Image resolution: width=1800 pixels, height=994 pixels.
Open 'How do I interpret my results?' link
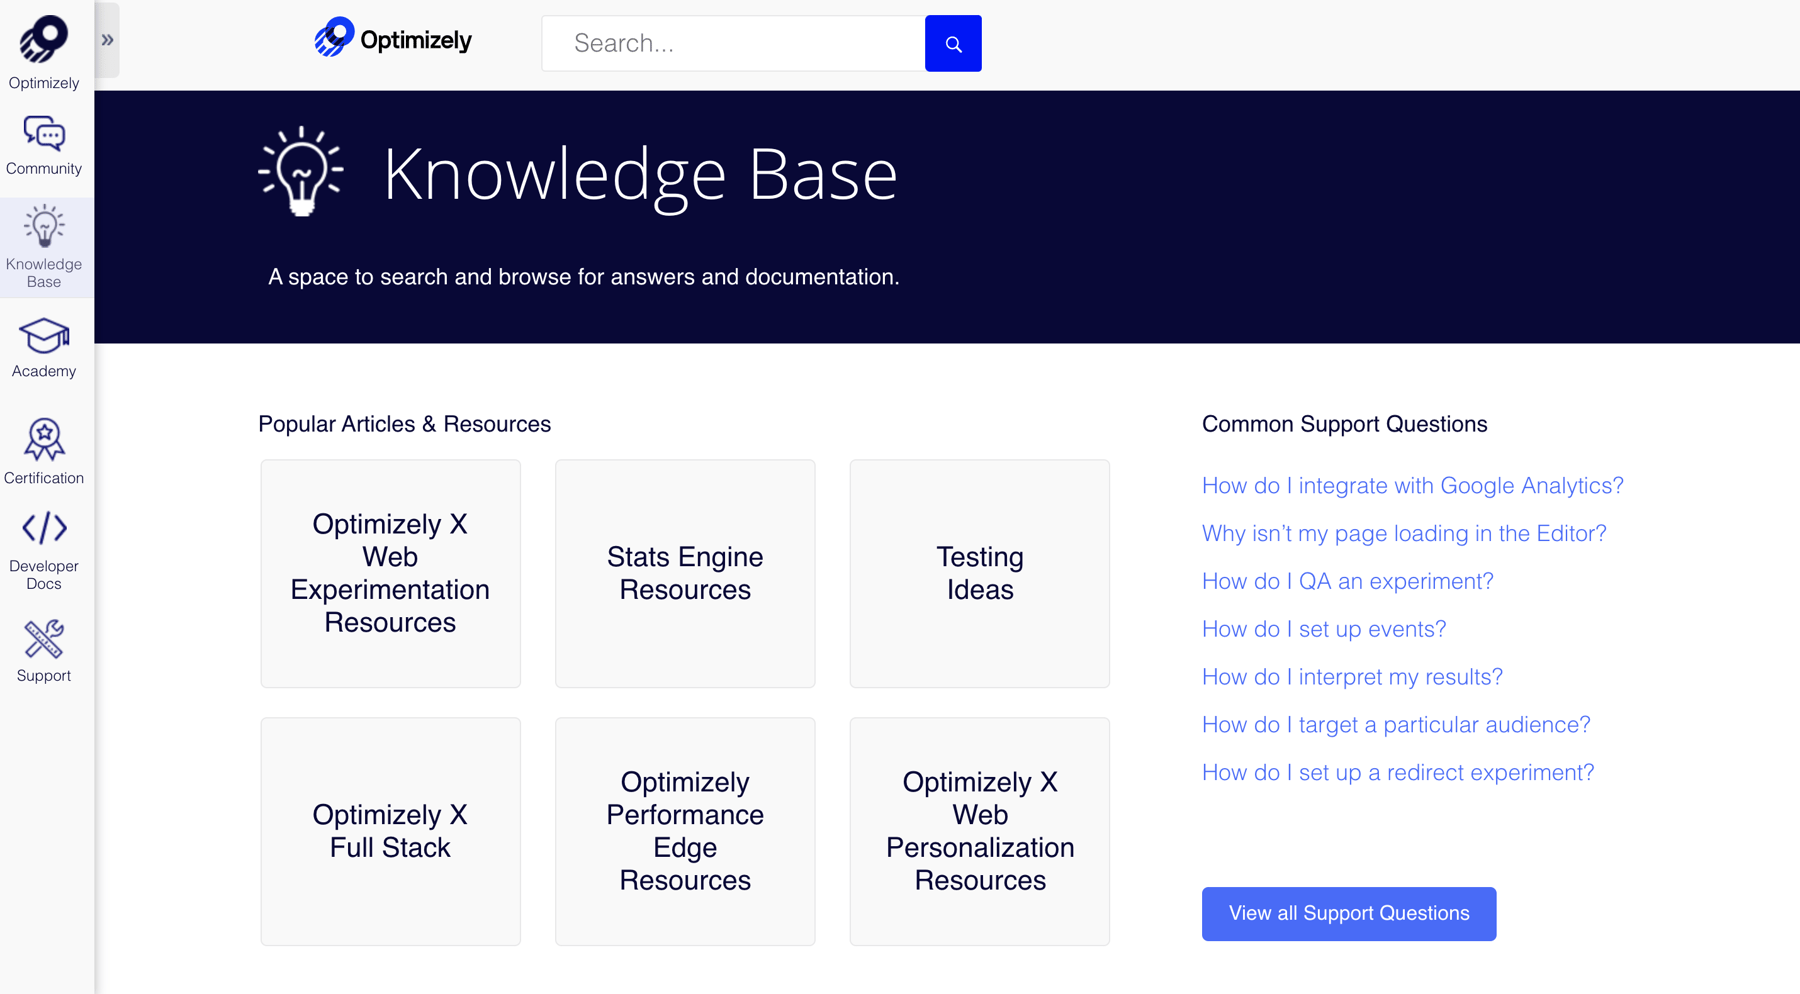tap(1351, 676)
